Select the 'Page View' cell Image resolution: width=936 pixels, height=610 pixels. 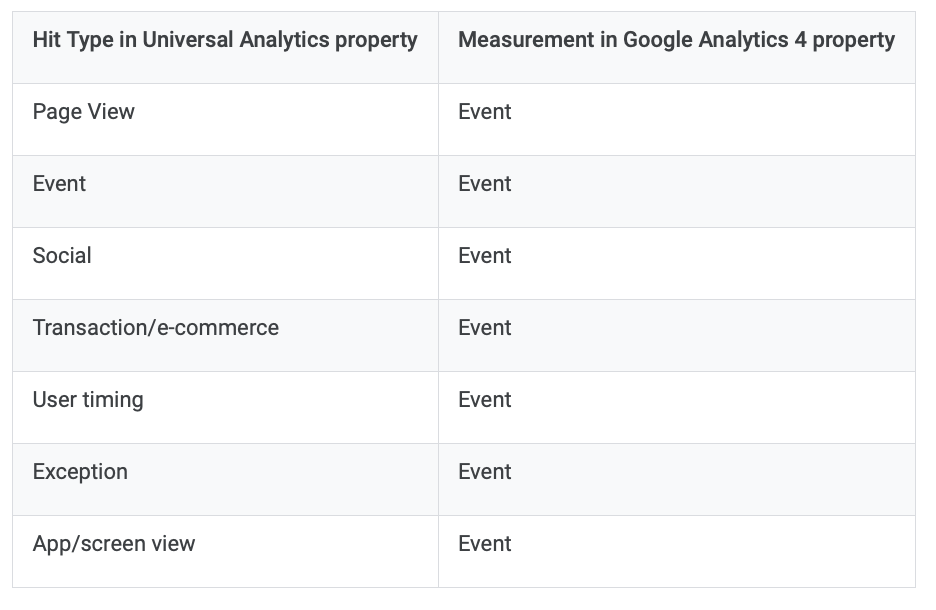coord(225,119)
